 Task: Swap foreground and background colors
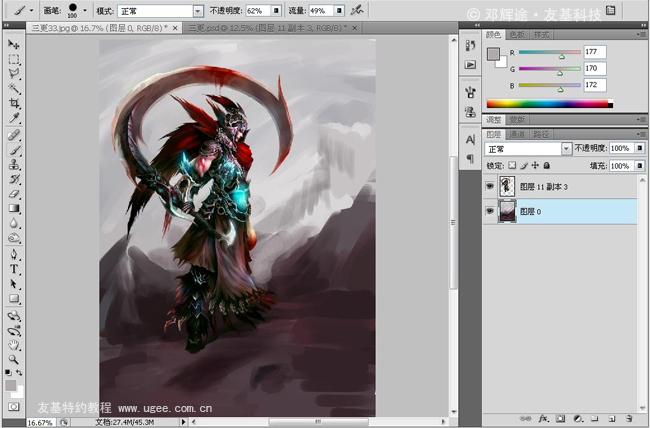coord(19,372)
